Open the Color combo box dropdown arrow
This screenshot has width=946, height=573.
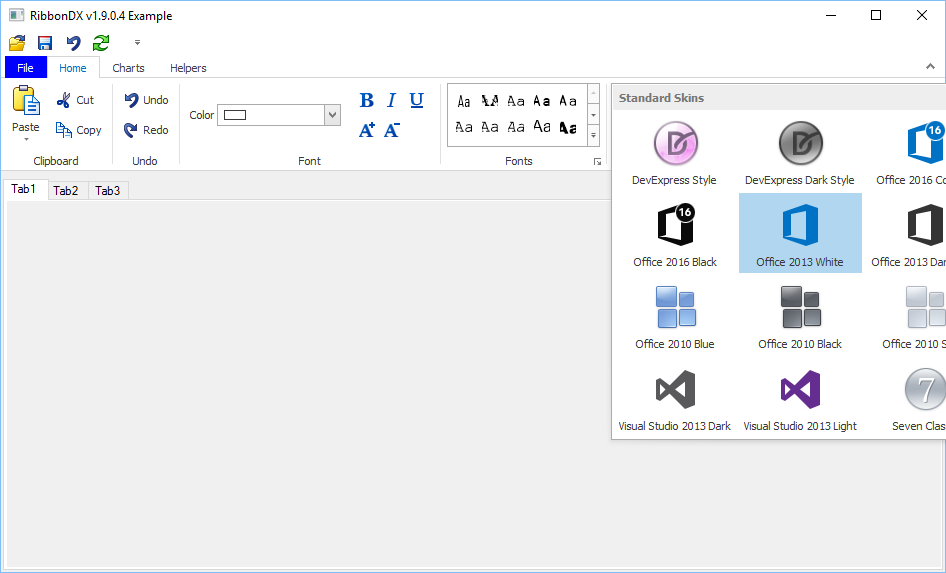332,115
